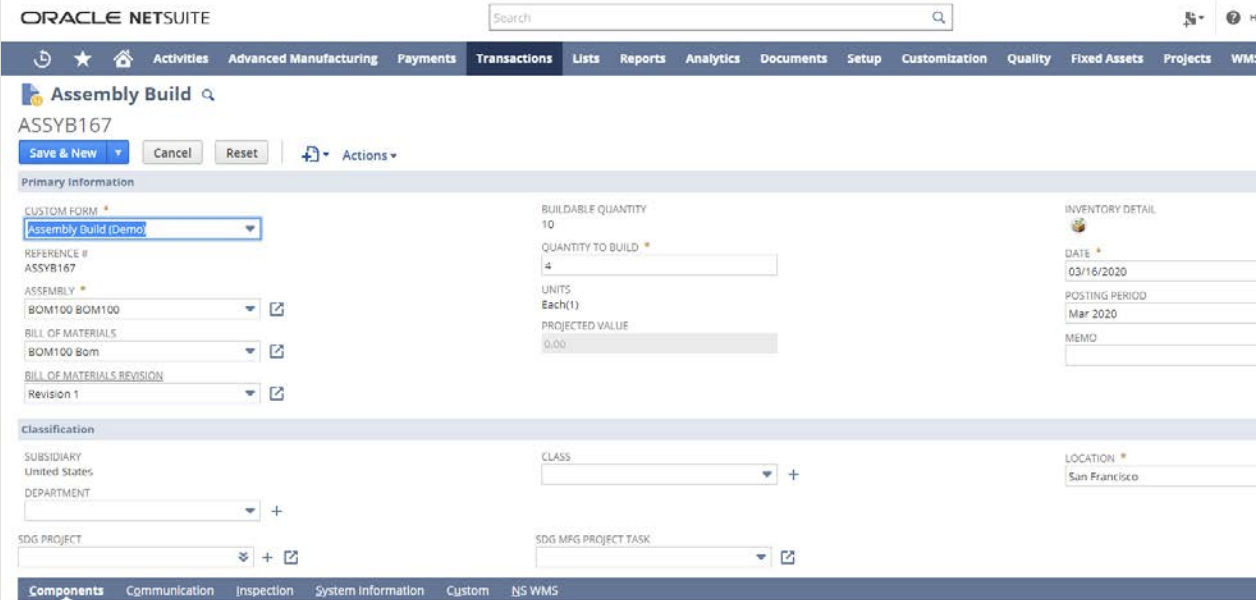Viewport: 1256px width, 600px height.
Task: Click the Date field showing 03/16/2020
Action: pyautogui.click(x=1160, y=271)
